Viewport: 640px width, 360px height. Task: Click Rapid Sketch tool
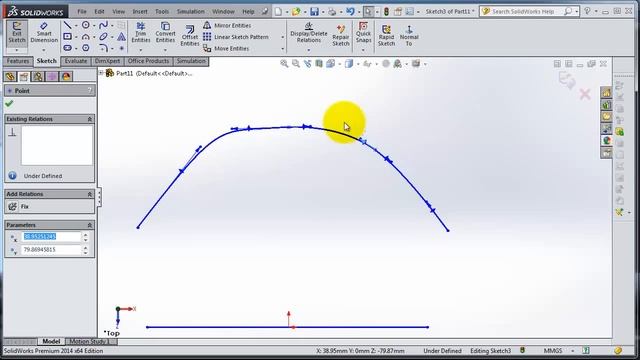(x=386, y=35)
